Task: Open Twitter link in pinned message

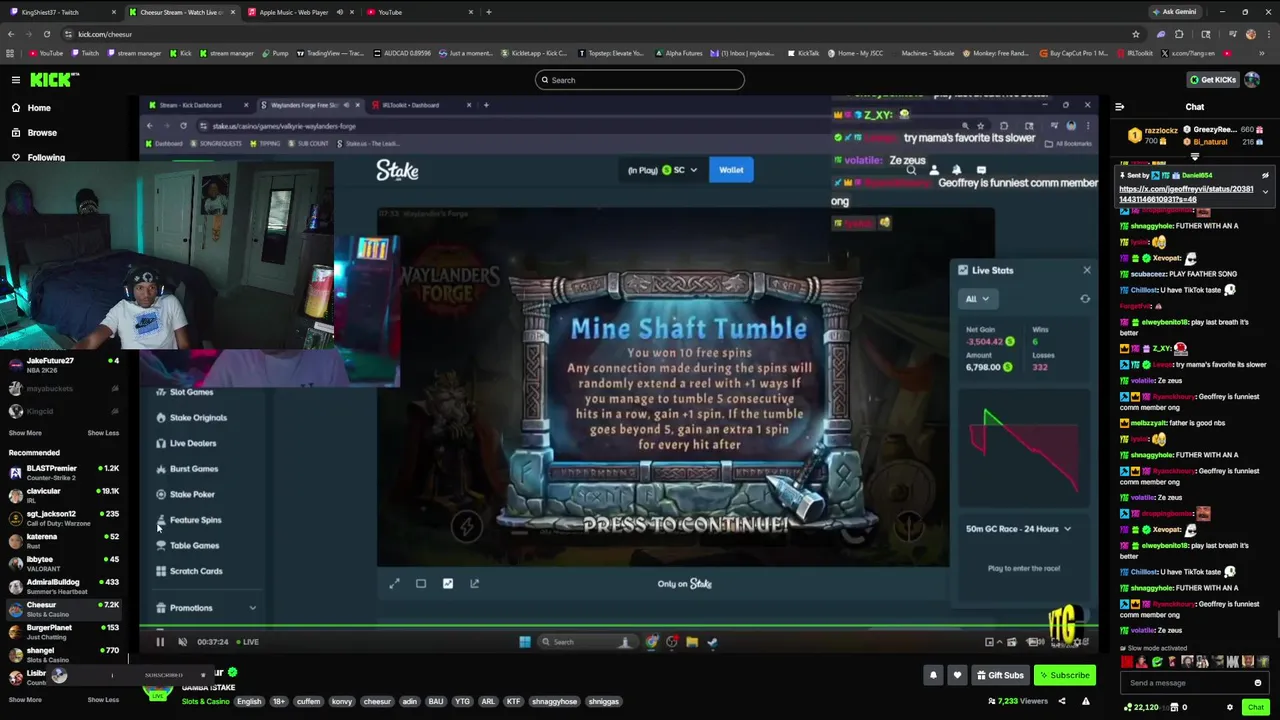Action: point(1186,194)
